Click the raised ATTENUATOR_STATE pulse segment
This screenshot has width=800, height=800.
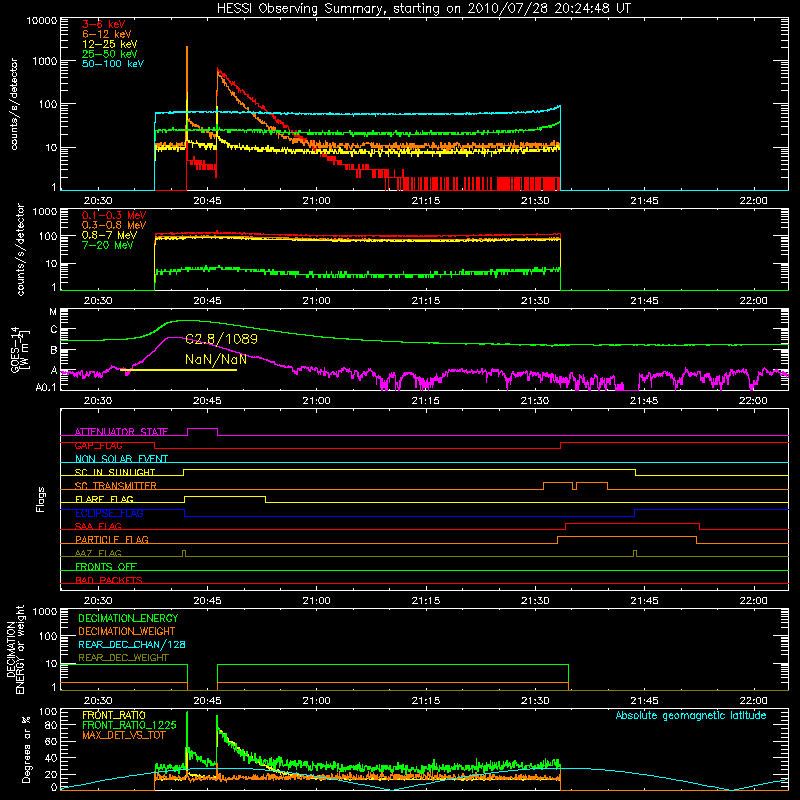pos(203,429)
